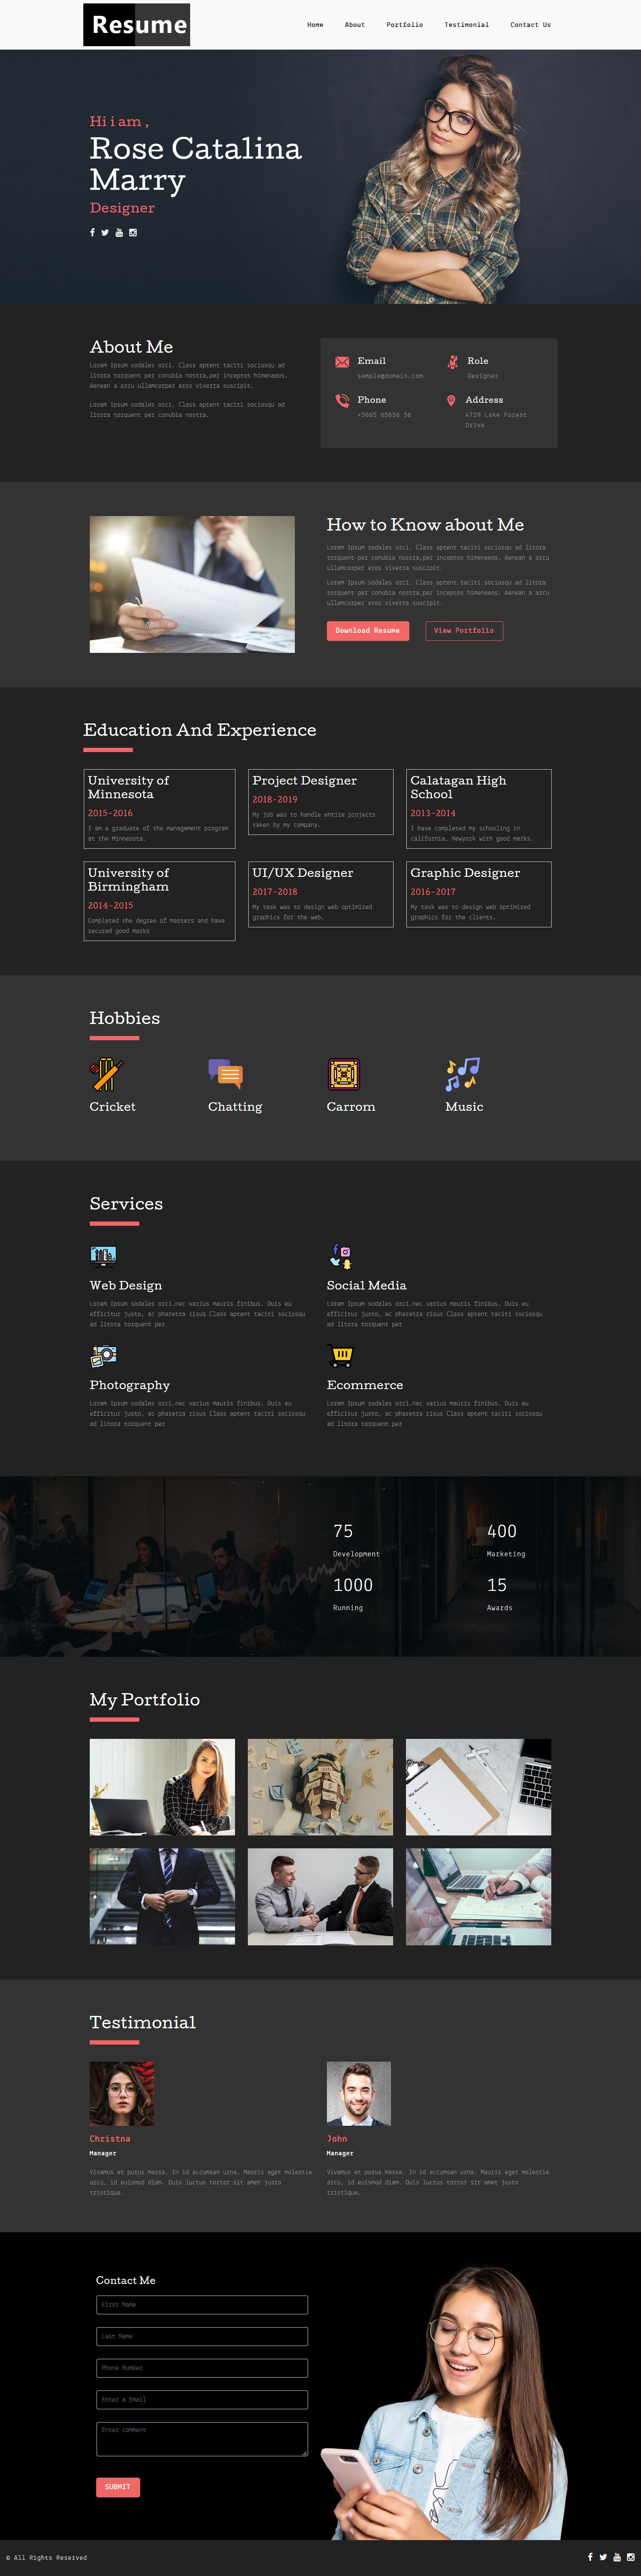Open portfolio photo of hands writing near laptop
This screenshot has width=641, height=2576.
[478, 1897]
